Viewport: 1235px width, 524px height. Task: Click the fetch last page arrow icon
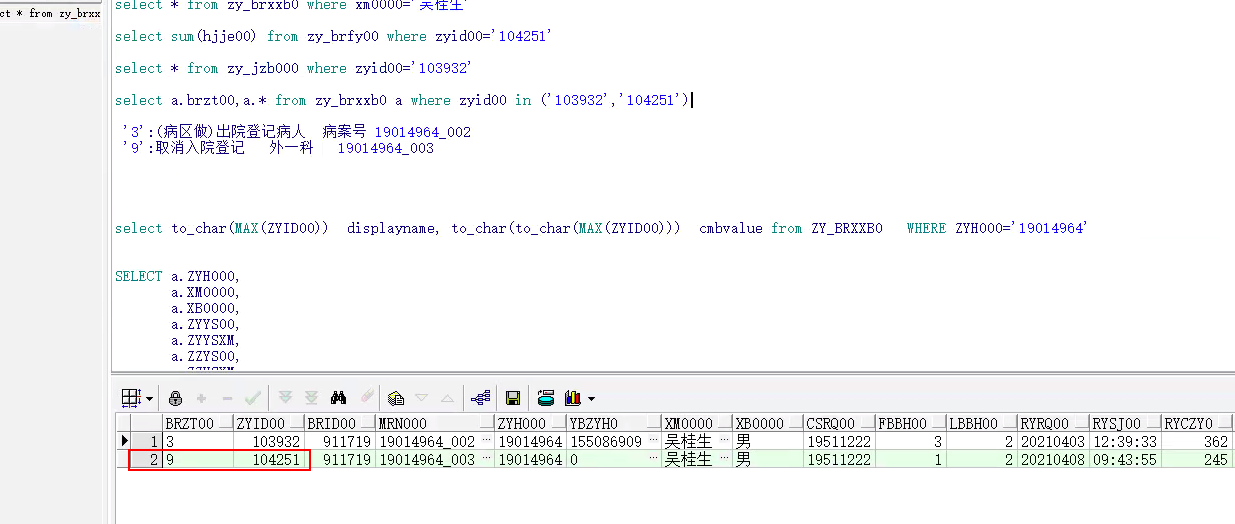pyautogui.click(x=311, y=397)
